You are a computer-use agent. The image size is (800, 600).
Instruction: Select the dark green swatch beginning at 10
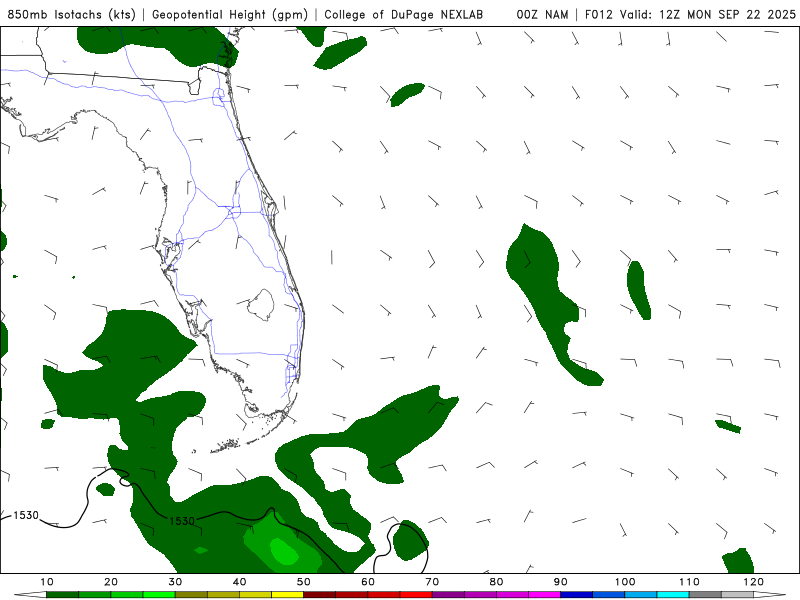pyautogui.click(x=62, y=595)
